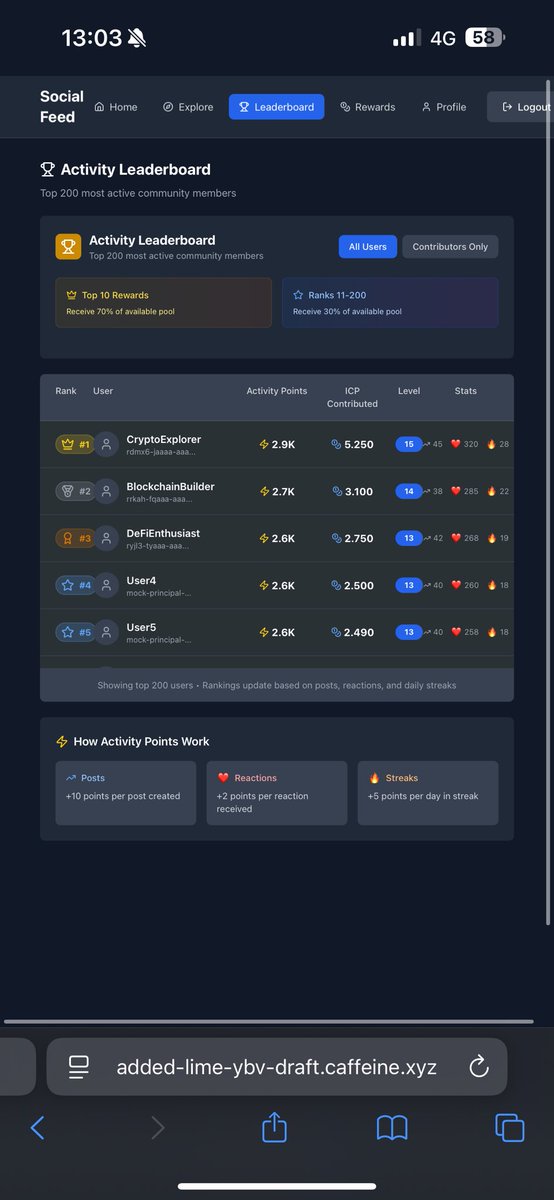Screen dimensions: 554x1200
Task: Click DeFiEnthusiast's avatar icon
Action: [x=107, y=538]
